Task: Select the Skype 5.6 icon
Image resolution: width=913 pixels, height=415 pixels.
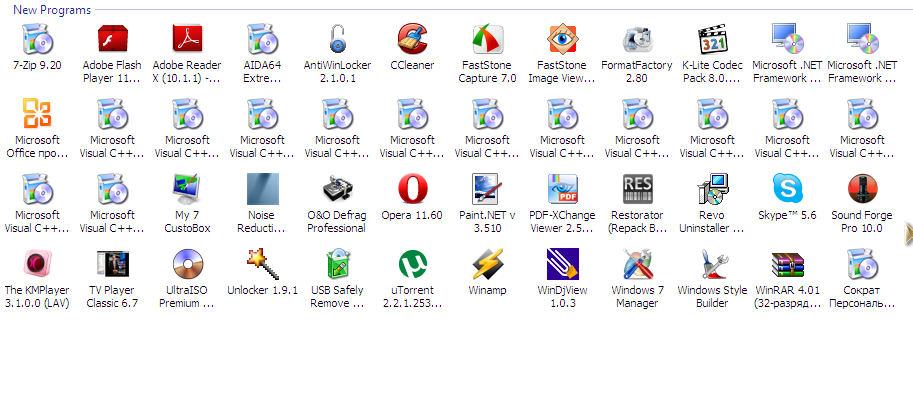Action: 788,189
